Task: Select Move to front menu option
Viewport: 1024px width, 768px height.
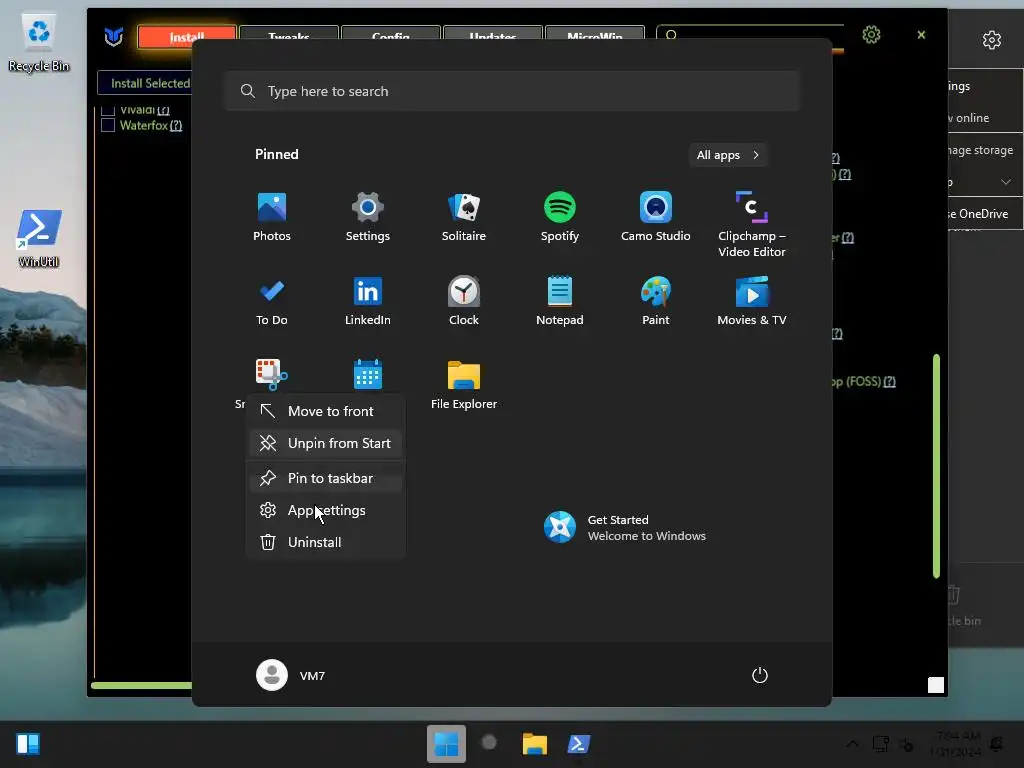Action: (x=325, y=411)
